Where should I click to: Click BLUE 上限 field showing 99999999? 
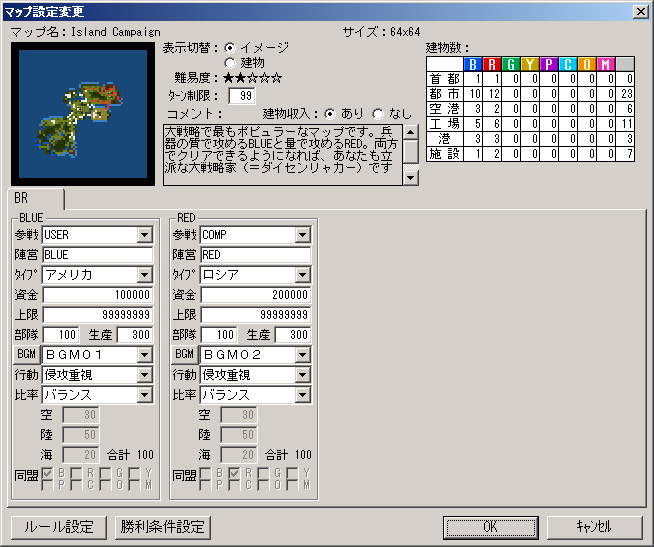point(98,315)
